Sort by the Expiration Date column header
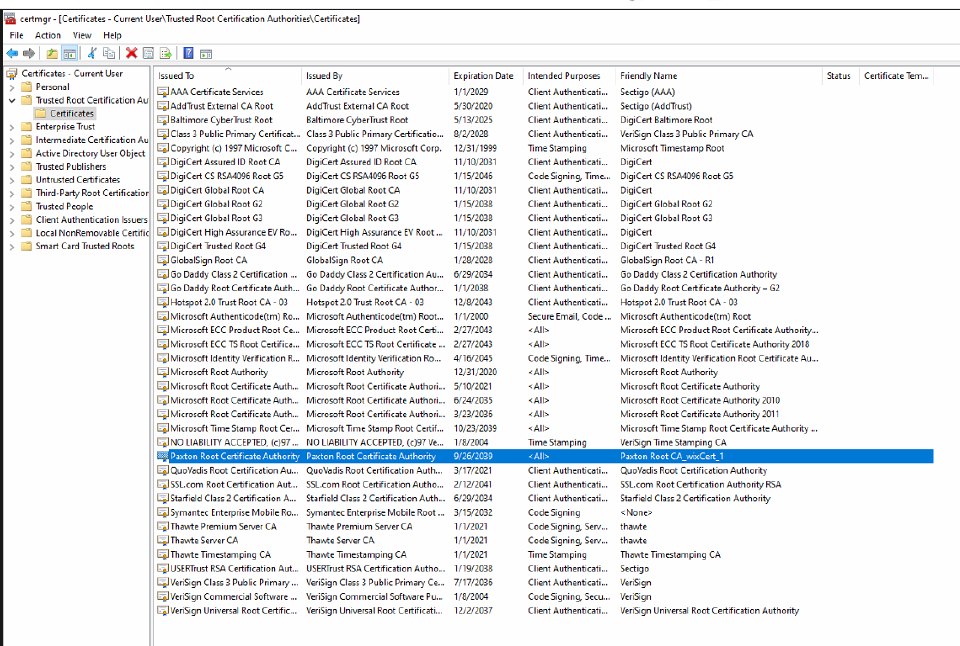The width and height of the screenshot is (960, 646). click(x=486, y=76)
